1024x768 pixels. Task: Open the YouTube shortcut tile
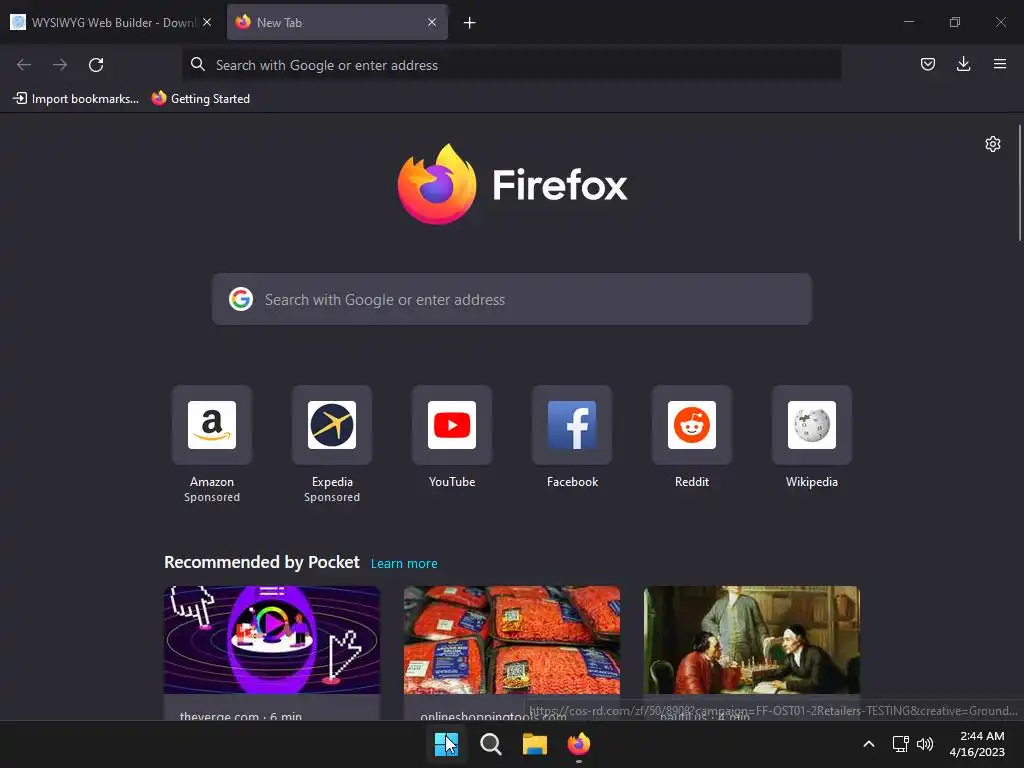pyautogui.click(x=452, y=425)
